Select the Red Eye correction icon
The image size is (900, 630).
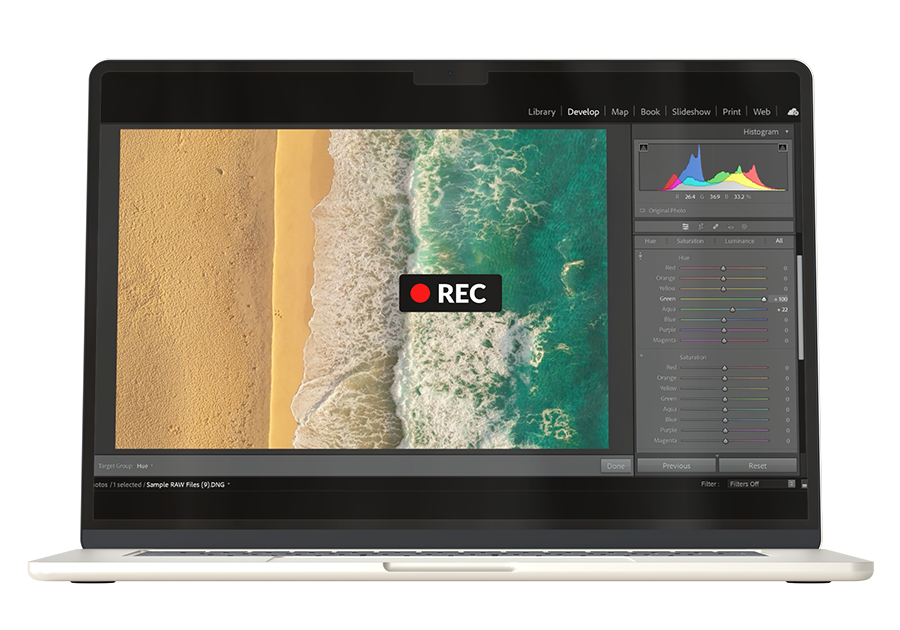click(x=730, y=227)
